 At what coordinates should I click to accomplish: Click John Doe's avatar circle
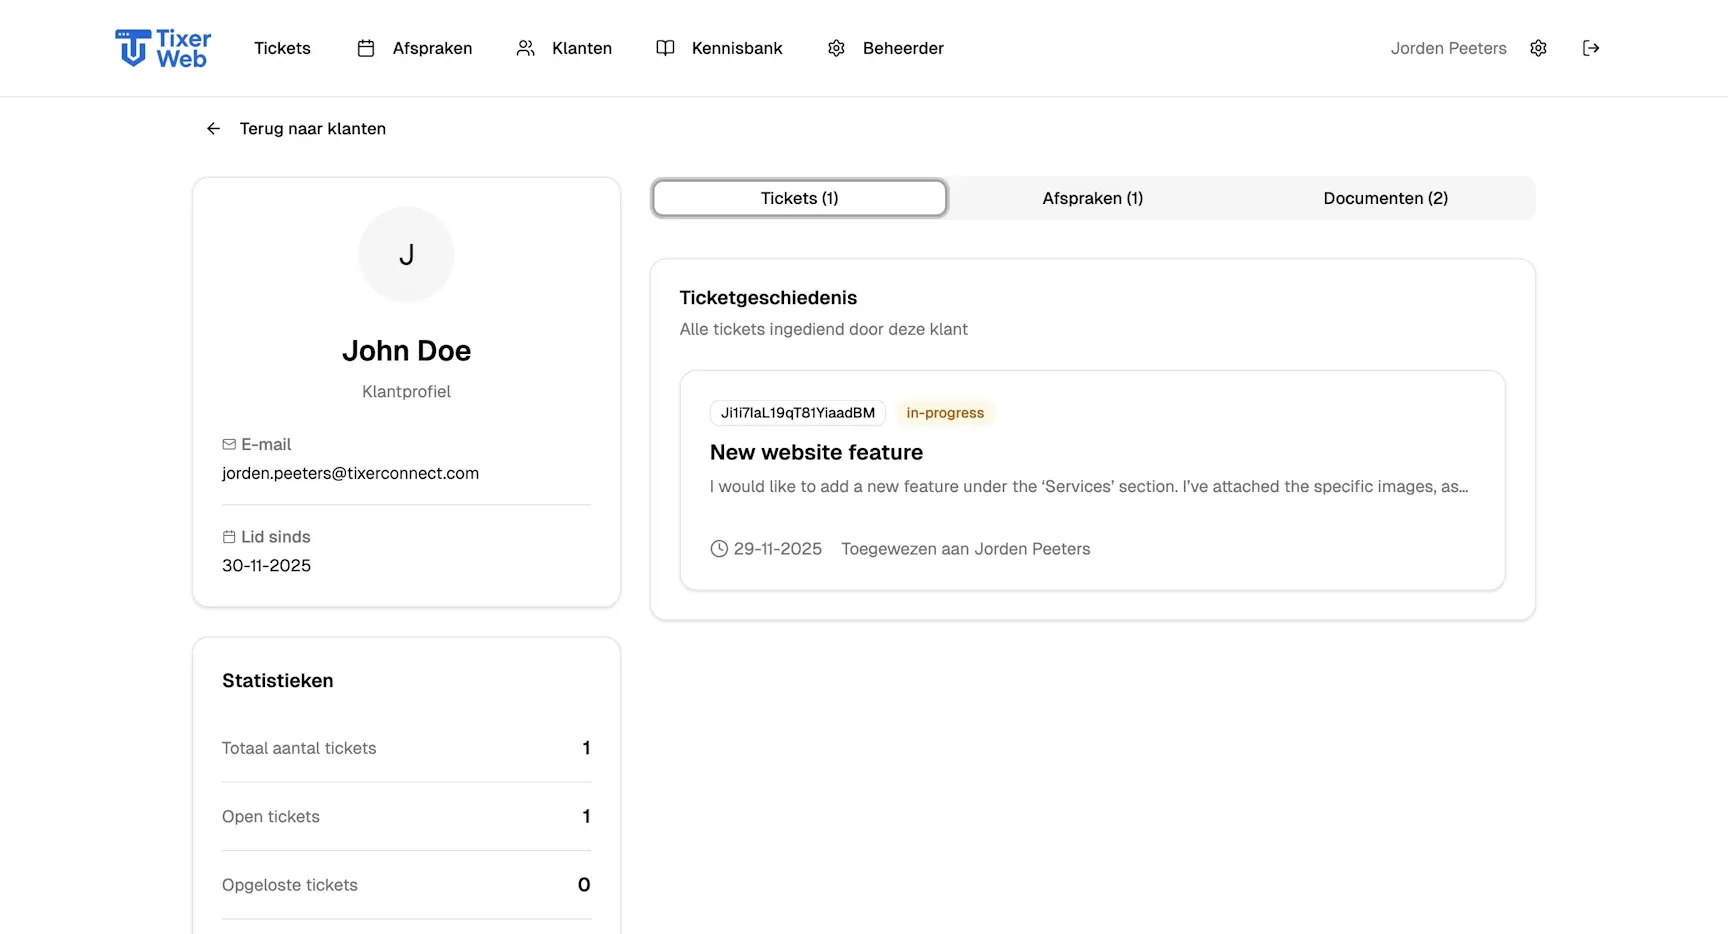pyautogui.click(x=406, y=254)
